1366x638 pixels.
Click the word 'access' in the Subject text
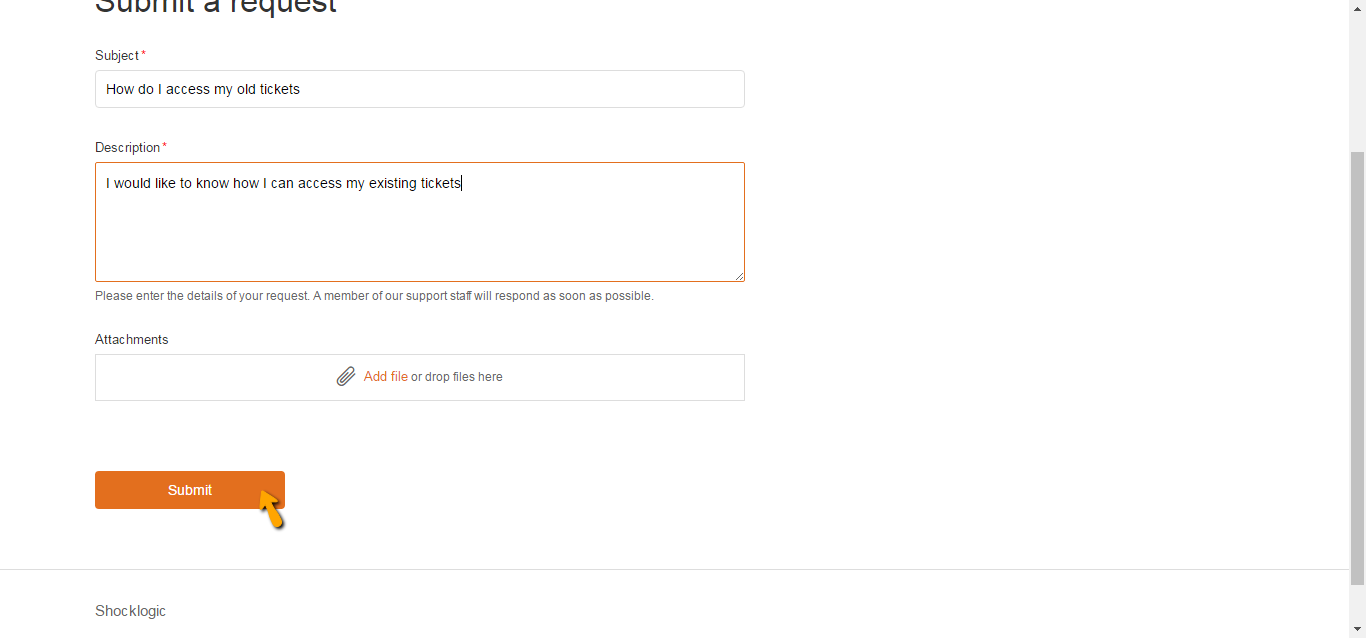188,89
